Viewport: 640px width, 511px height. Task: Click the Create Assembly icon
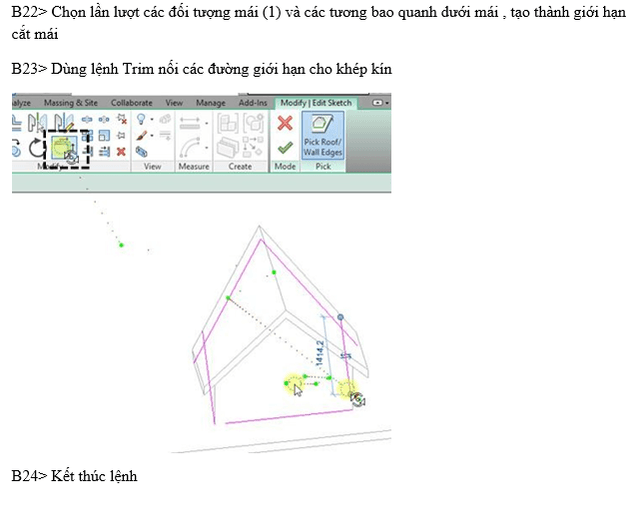click(x=227, y=123)
